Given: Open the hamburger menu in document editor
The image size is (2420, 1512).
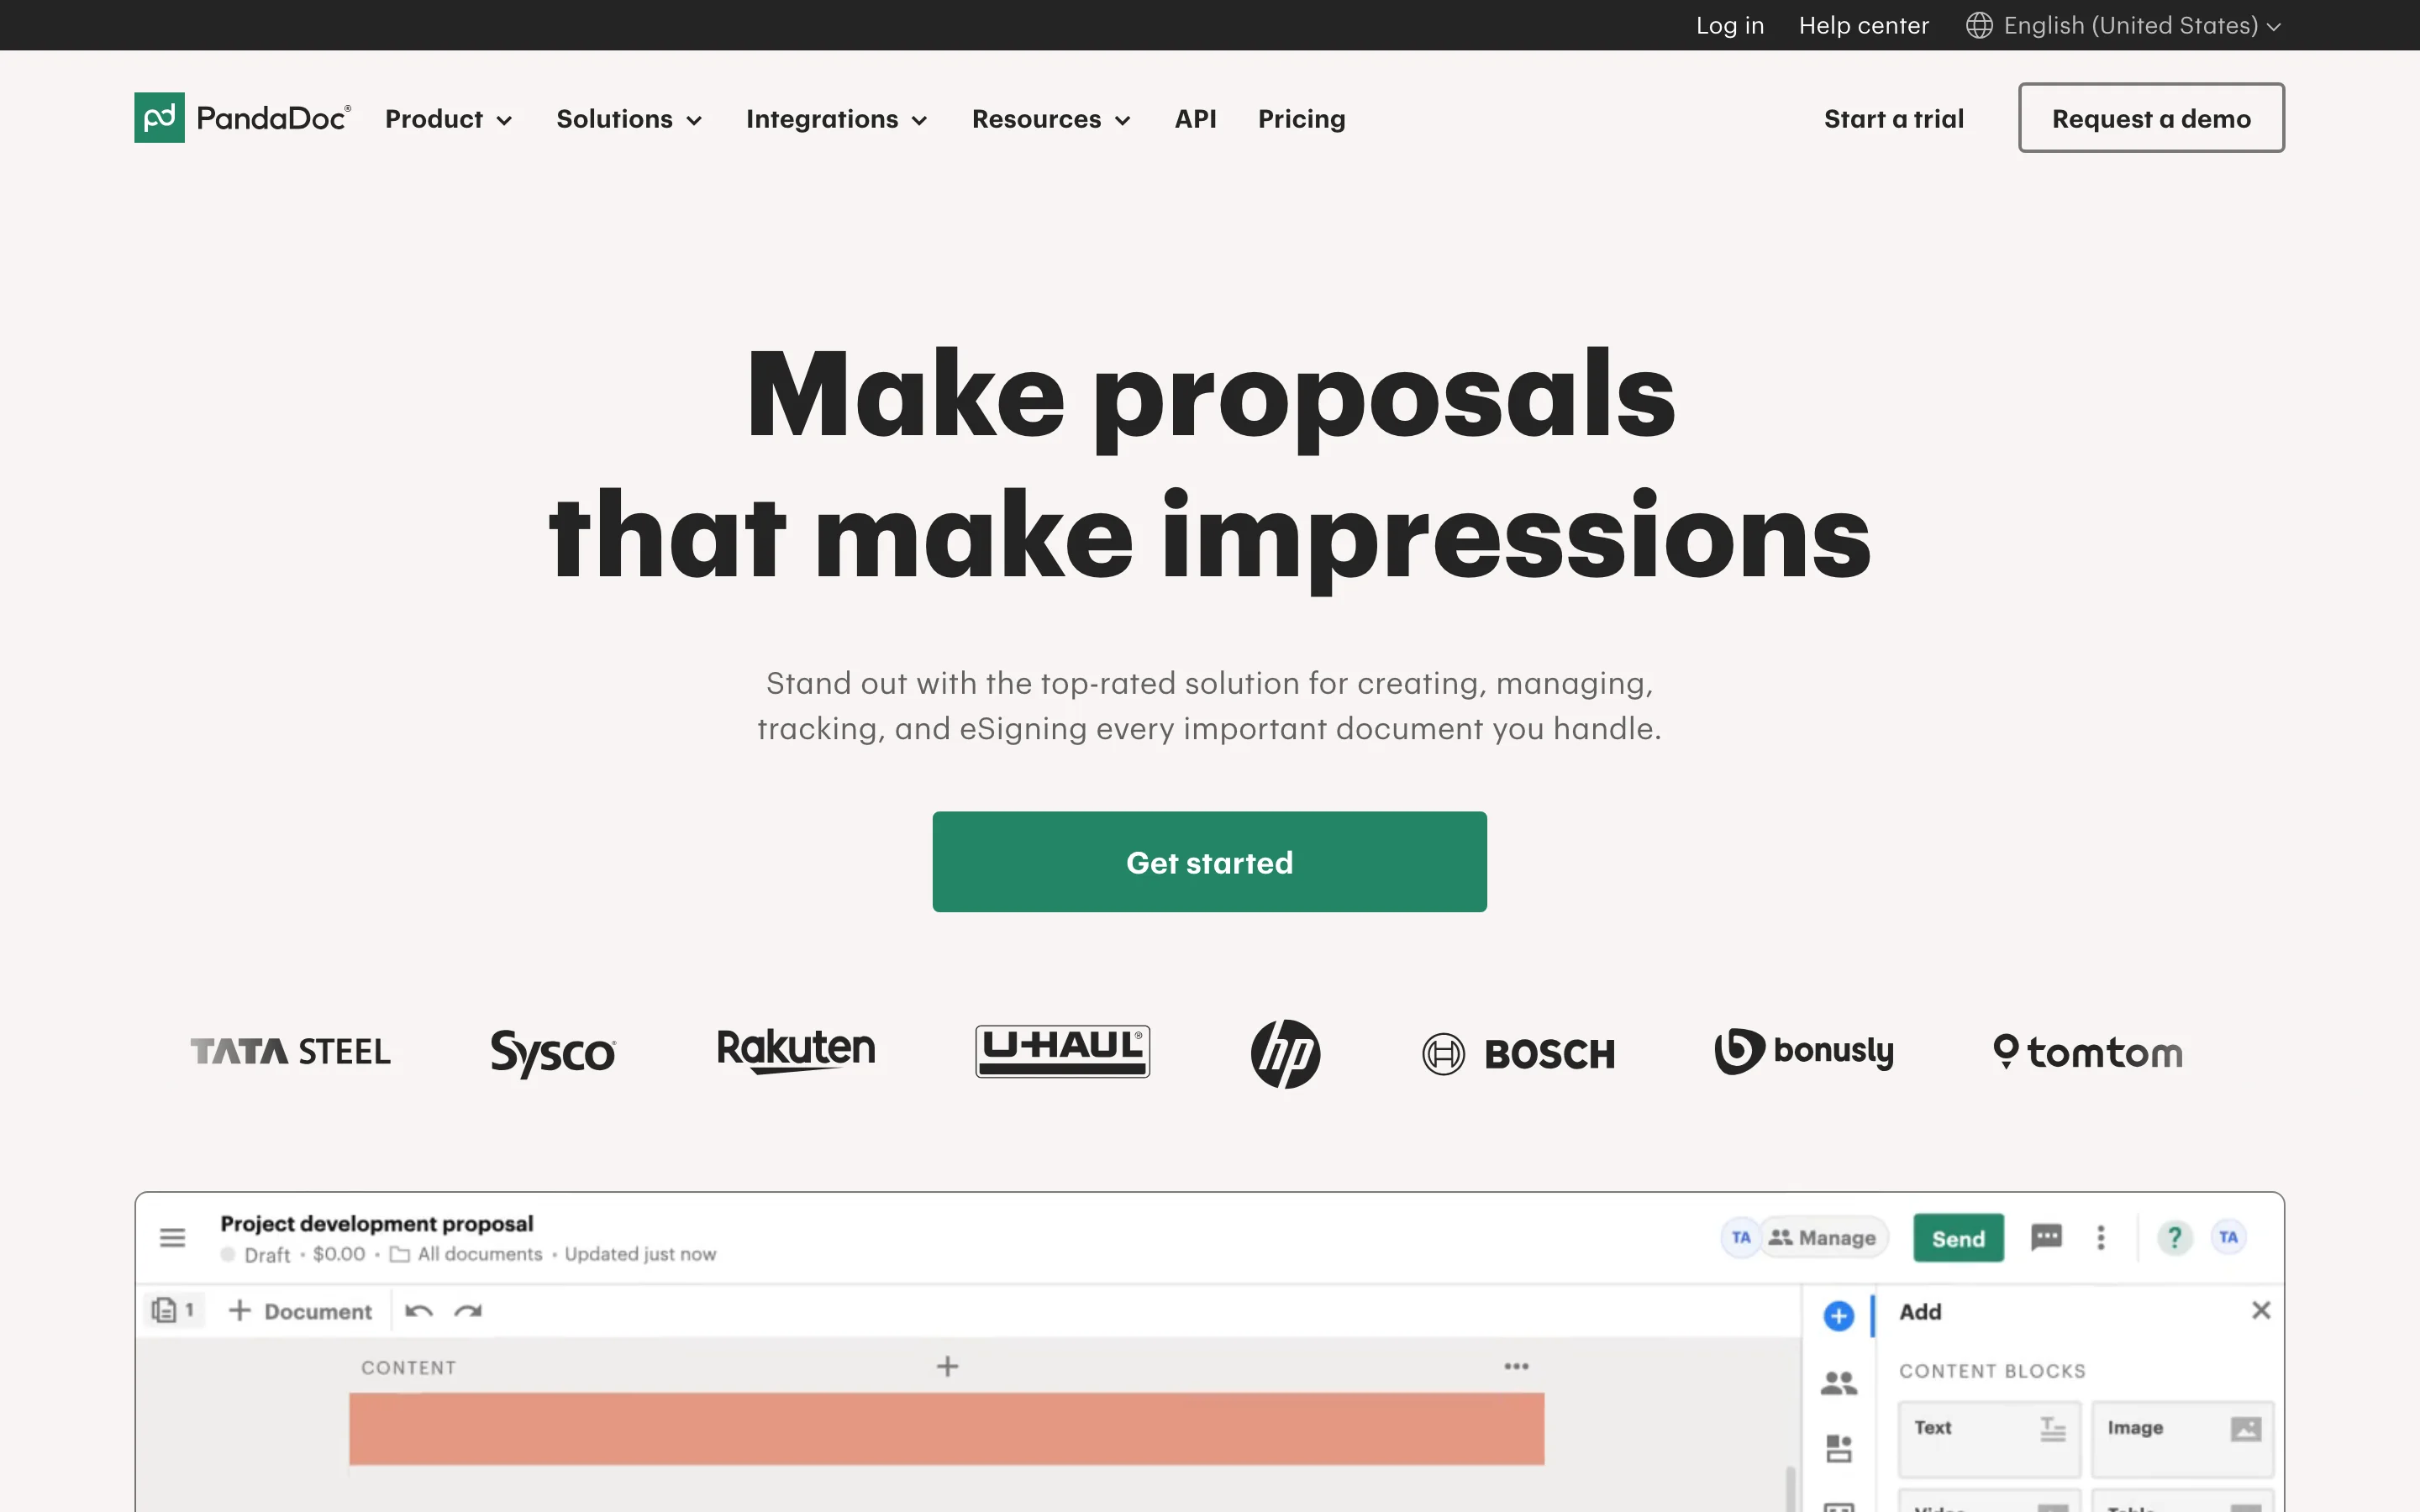Looking at the screenshot, I should pos(172,1238).
